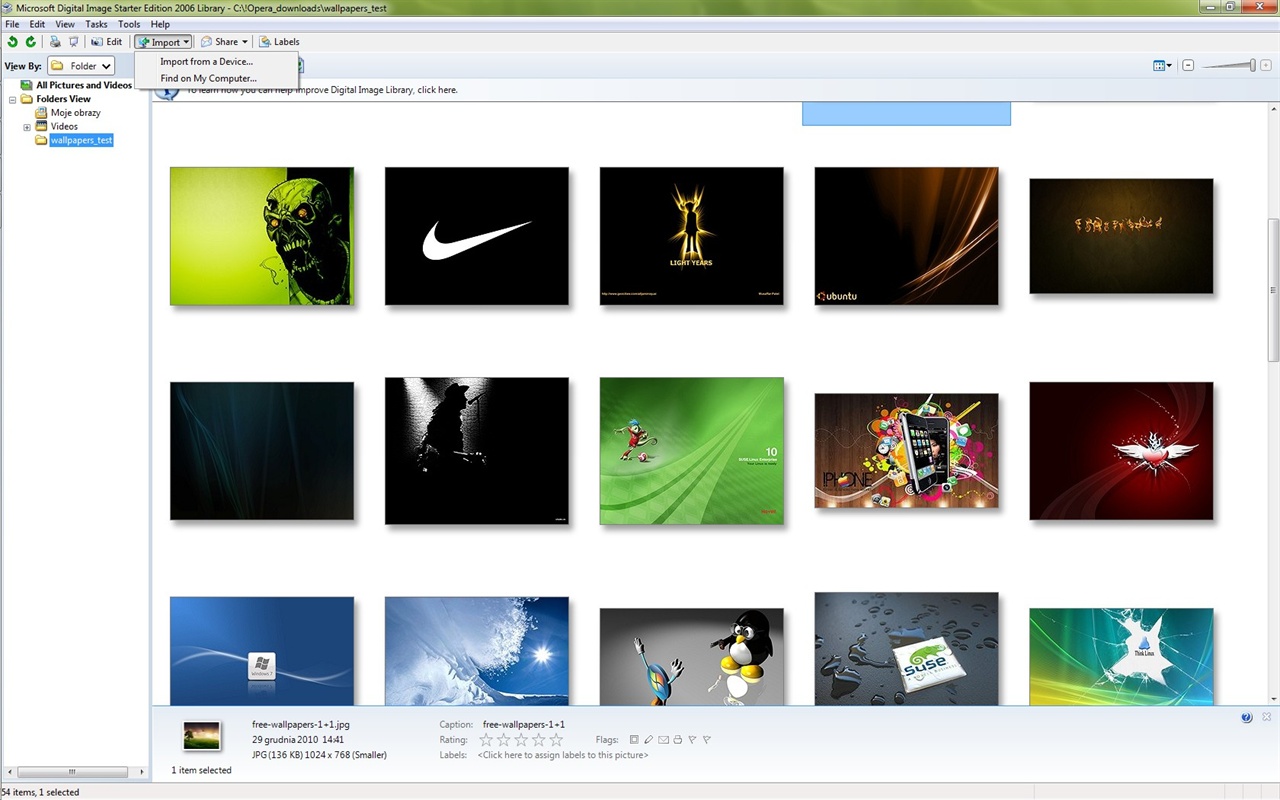Select the Ubuntu wallpaper thumbnail

[x=907, y=236]
